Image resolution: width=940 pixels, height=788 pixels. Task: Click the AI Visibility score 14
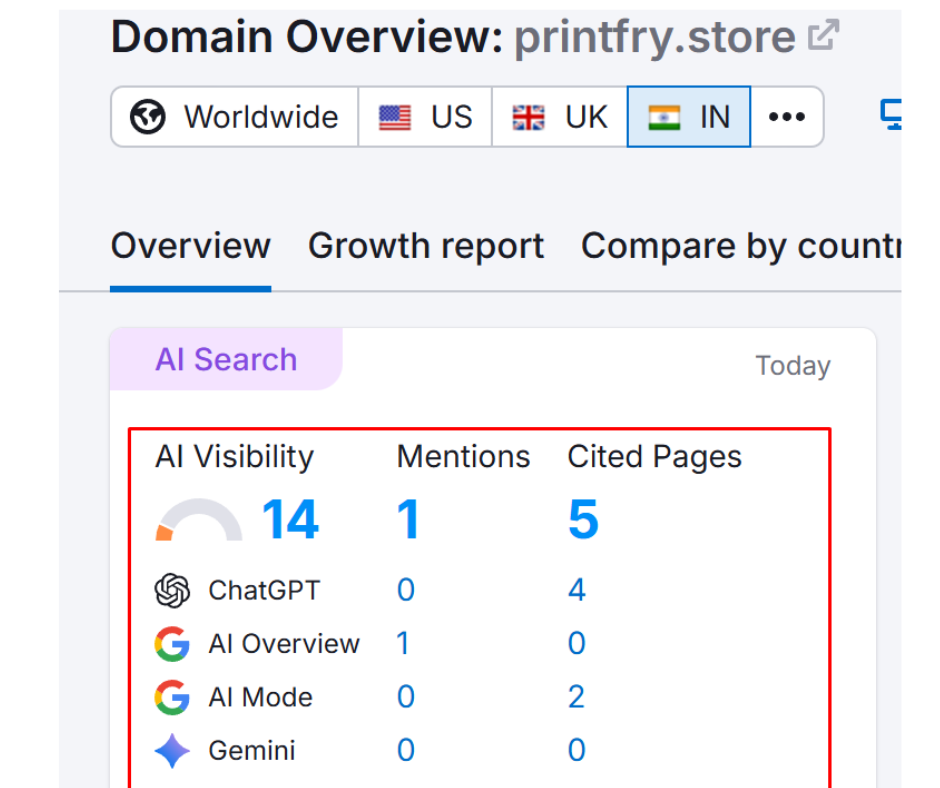click(290, 520)
